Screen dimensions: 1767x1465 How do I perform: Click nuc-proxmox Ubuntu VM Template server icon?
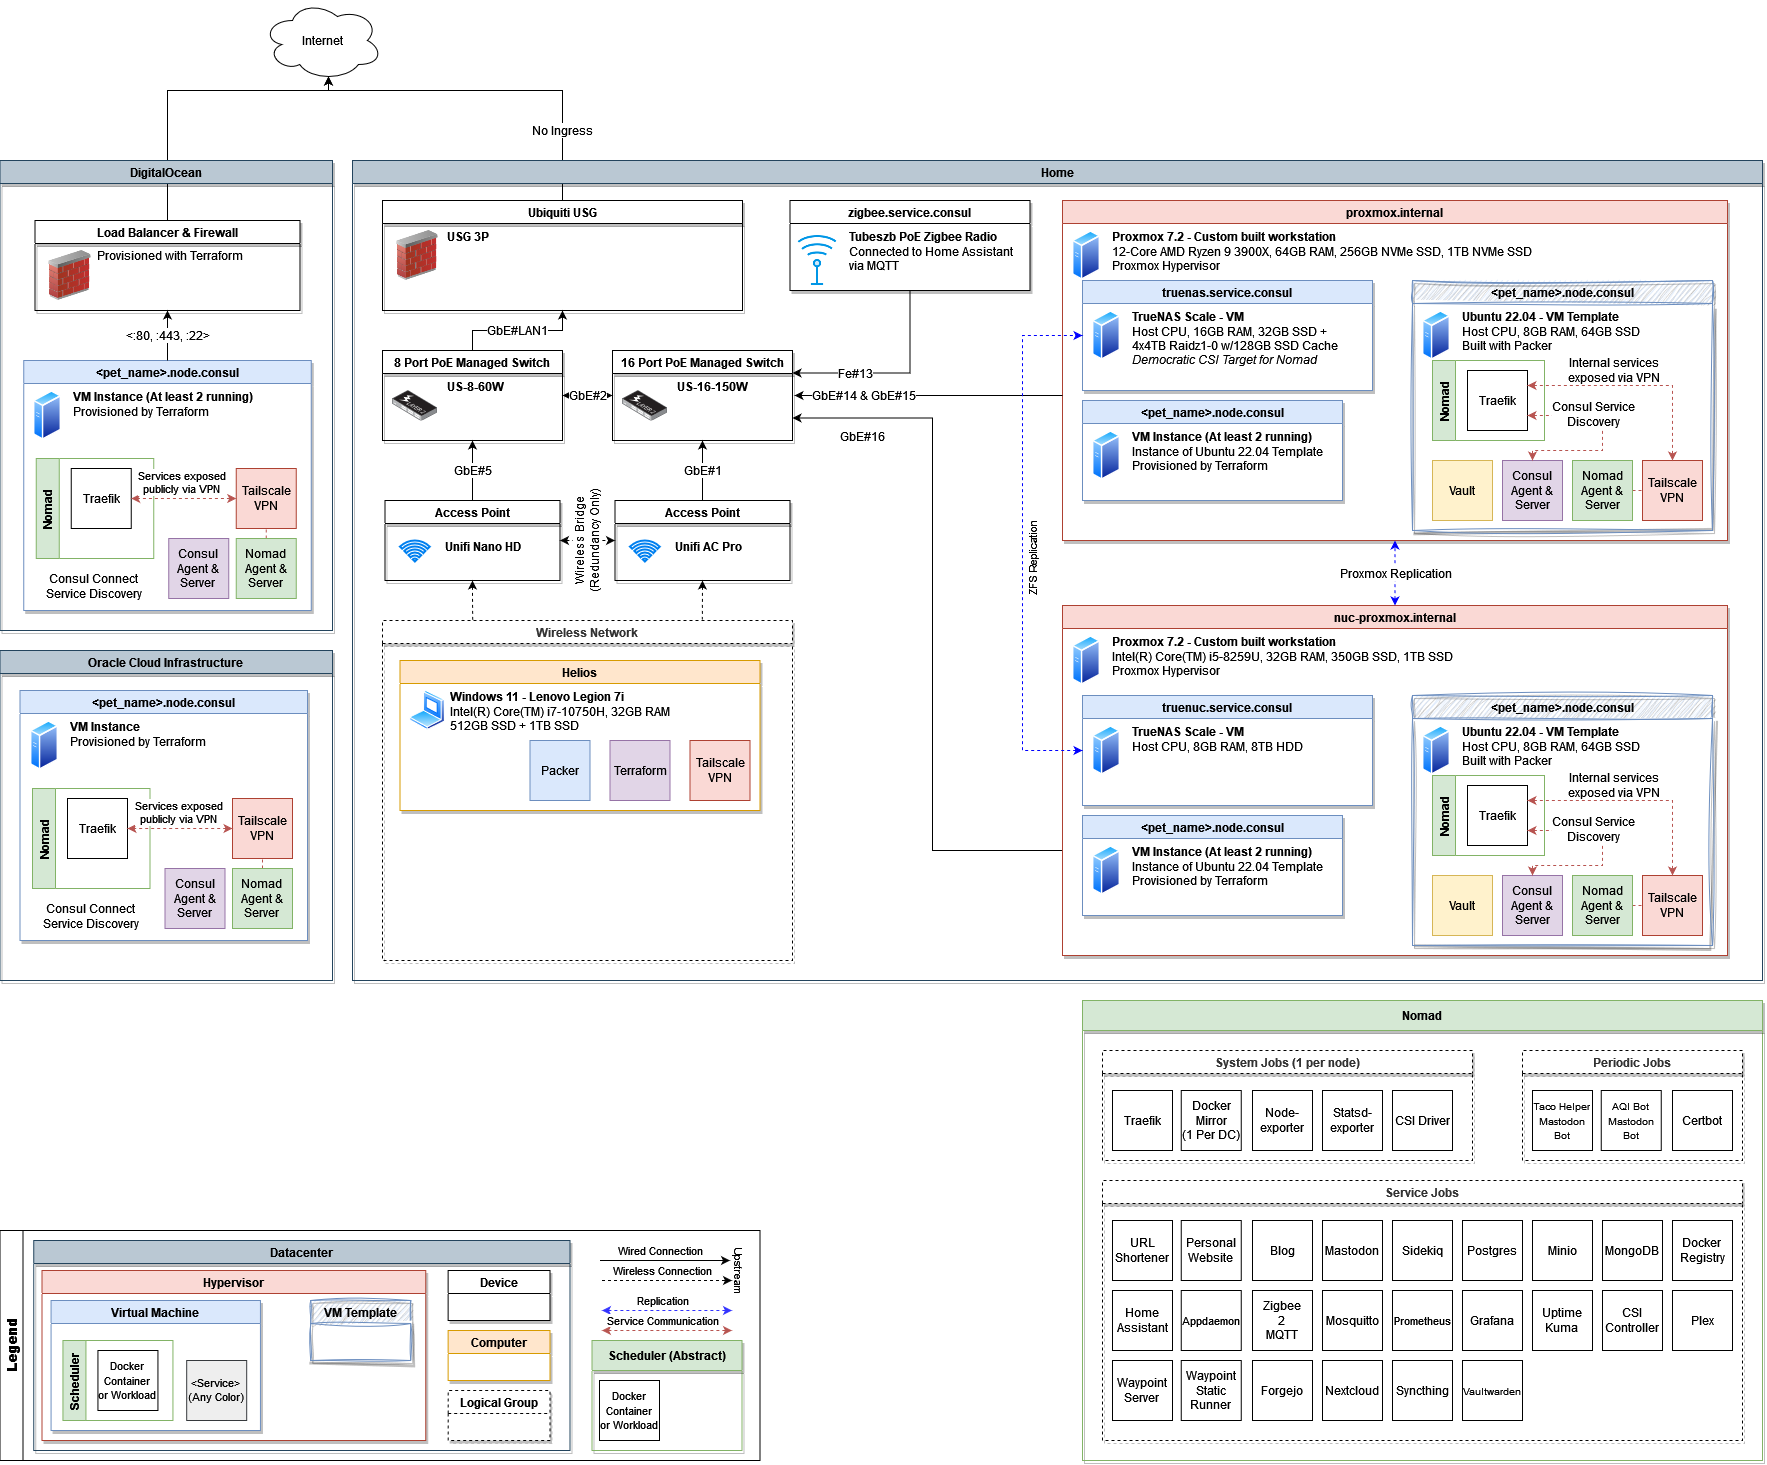[1436, 750]
